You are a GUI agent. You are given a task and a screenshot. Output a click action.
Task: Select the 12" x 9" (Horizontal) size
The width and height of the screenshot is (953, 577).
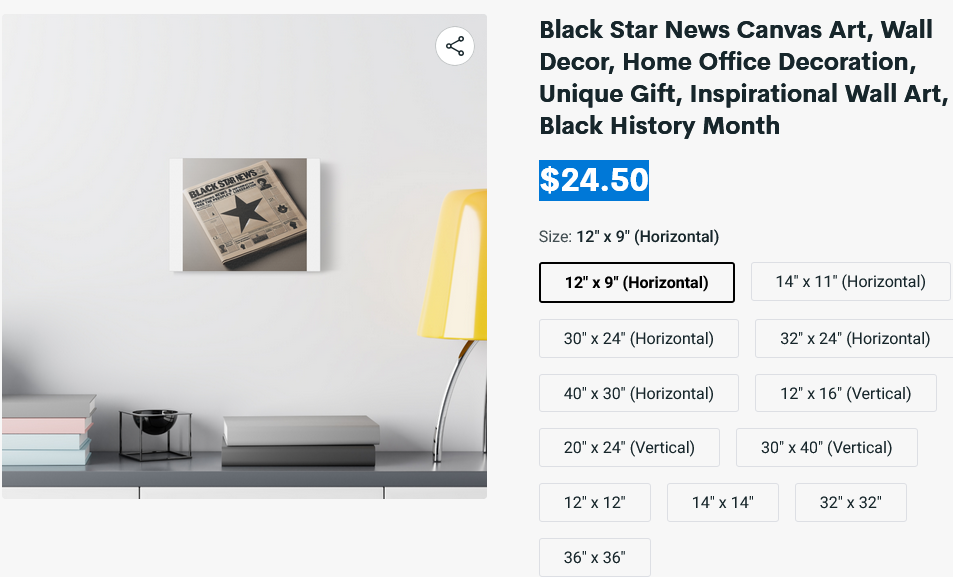coord(637,282)
